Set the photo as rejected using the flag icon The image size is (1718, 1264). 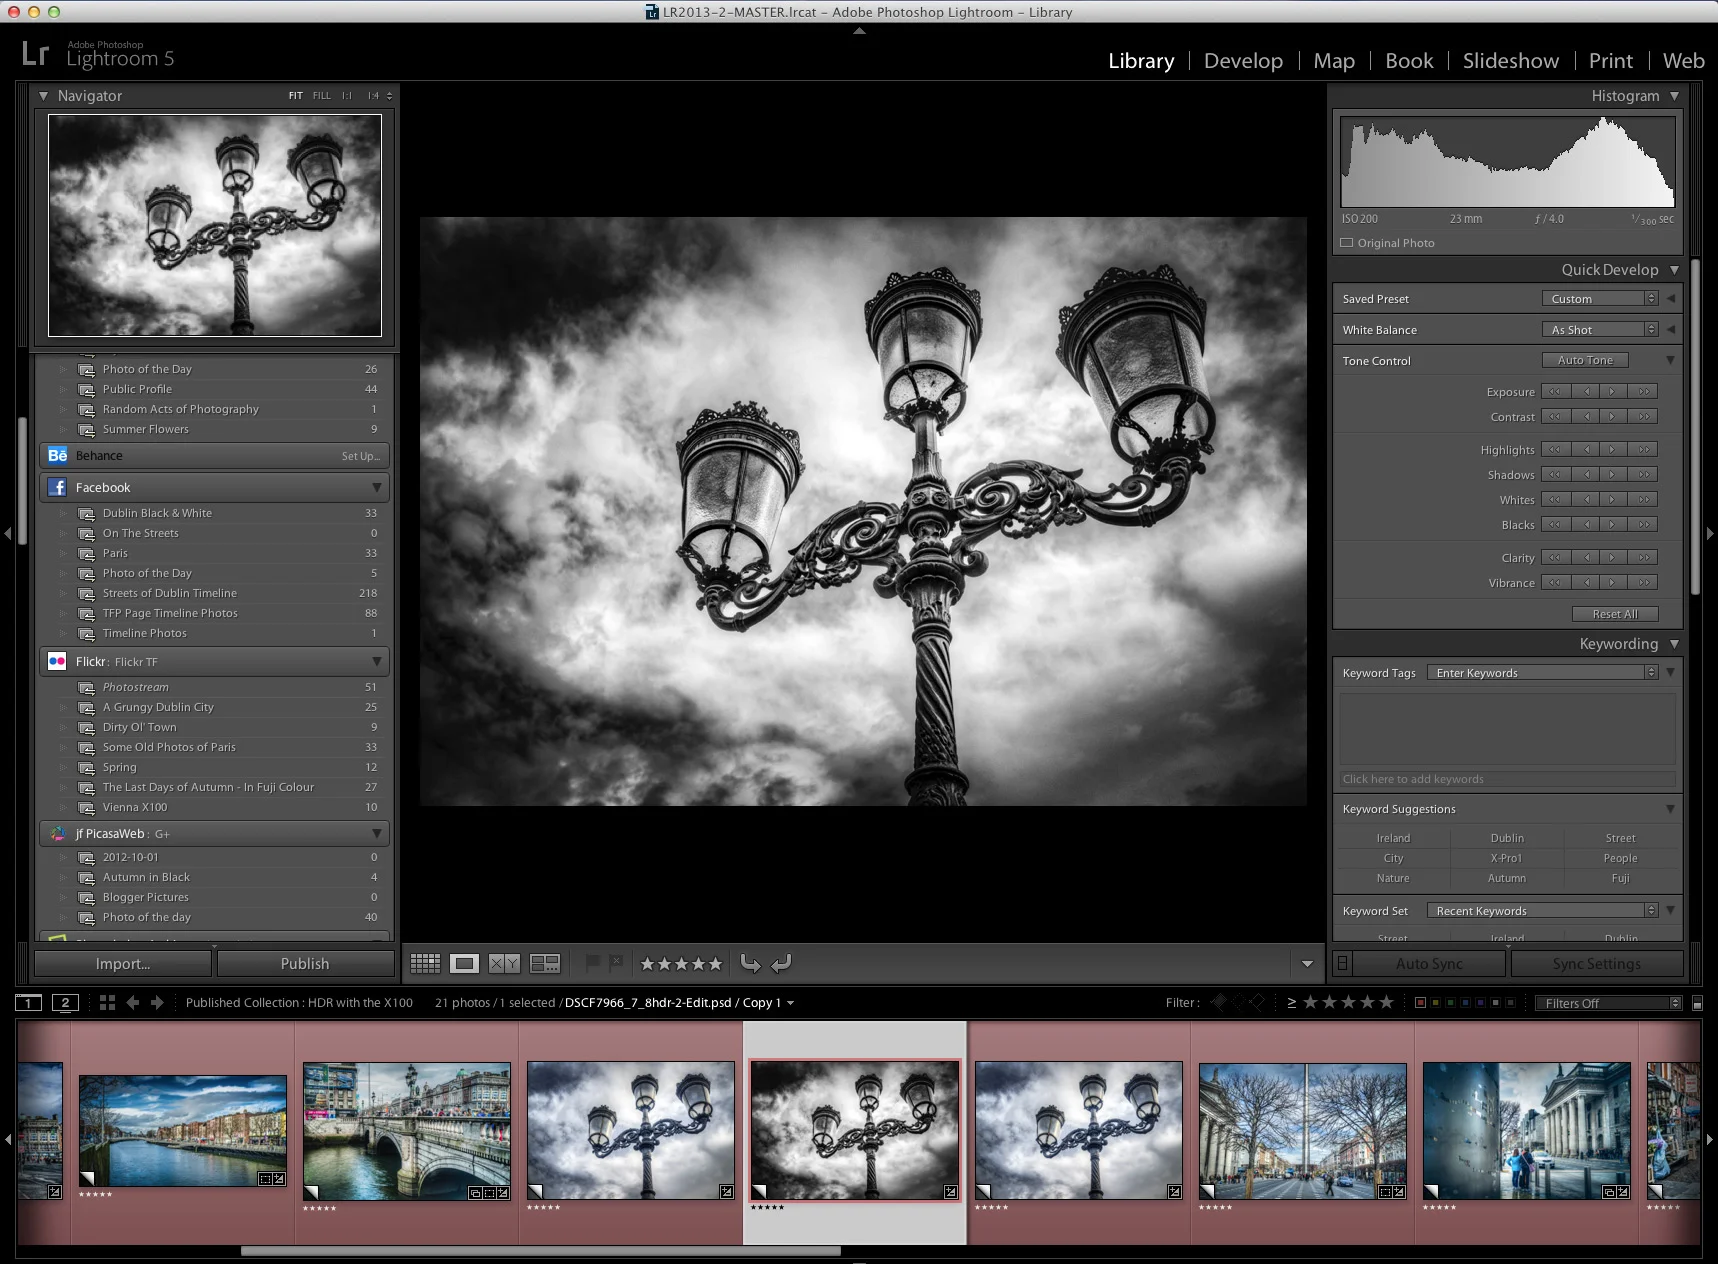[x=616, y=963]
